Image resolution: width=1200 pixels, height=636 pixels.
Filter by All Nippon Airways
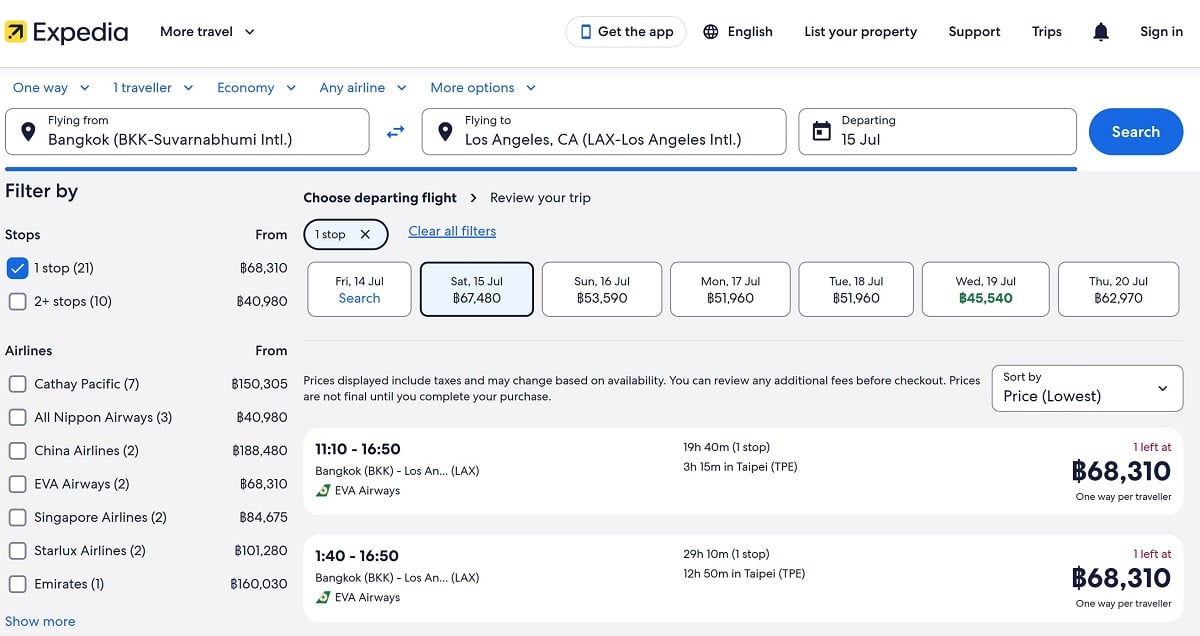pos(17,417)
